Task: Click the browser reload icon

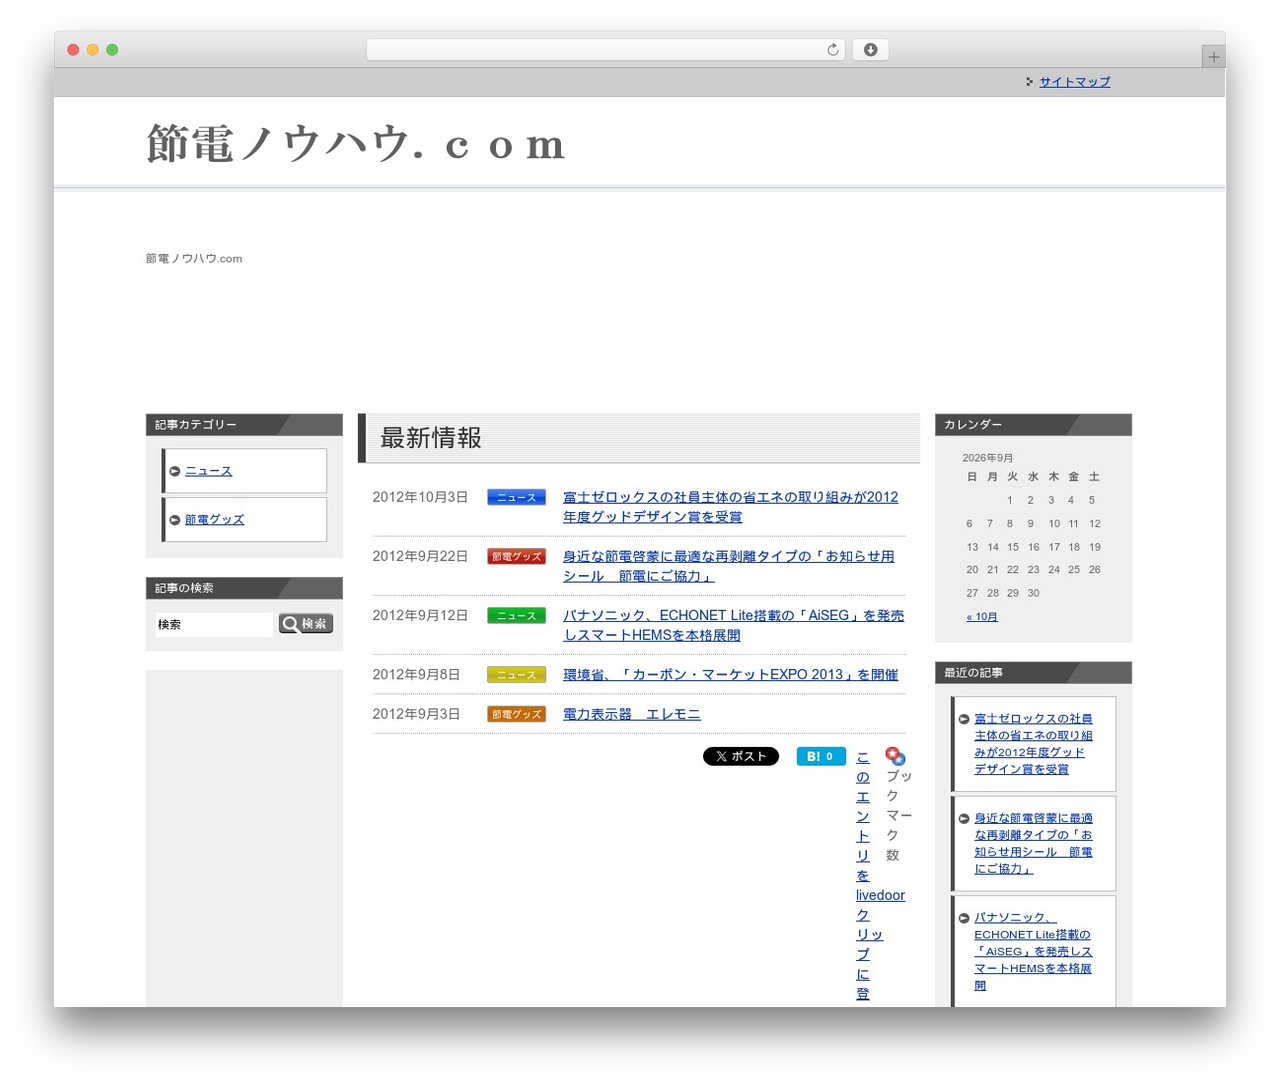Action: [832, 50]
